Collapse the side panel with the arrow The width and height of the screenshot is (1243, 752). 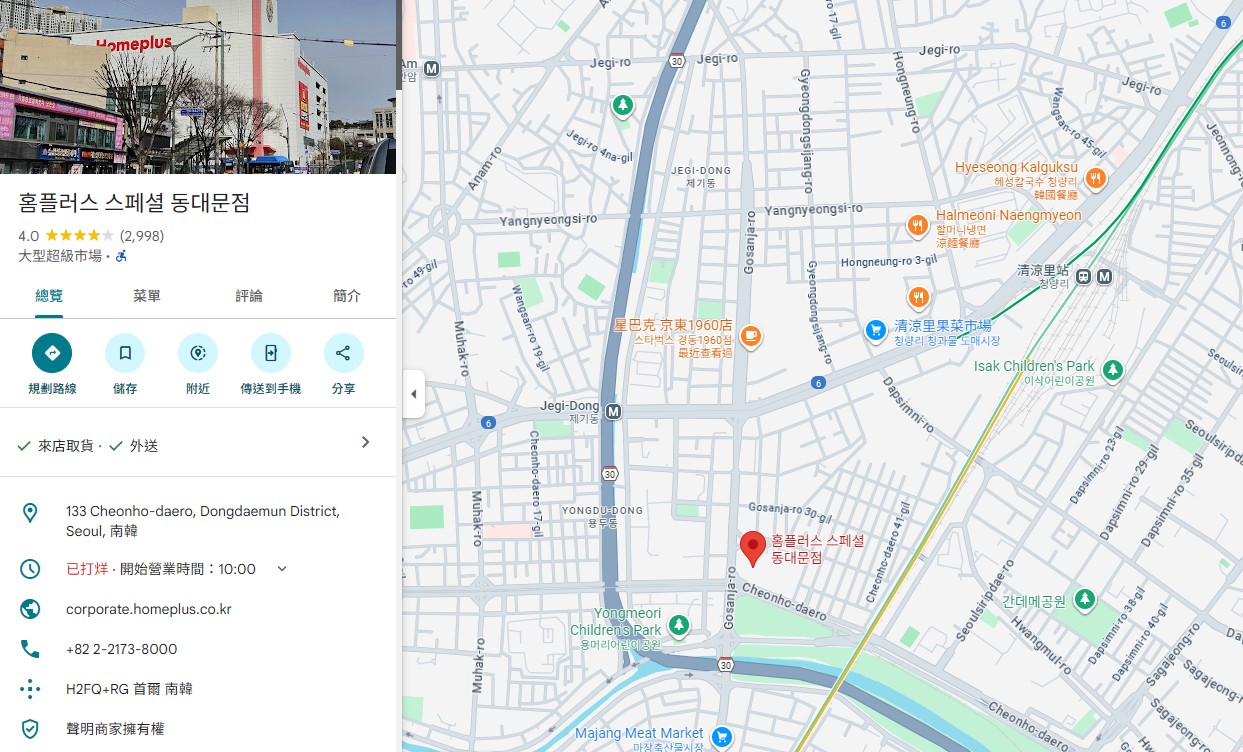[414, 394]
